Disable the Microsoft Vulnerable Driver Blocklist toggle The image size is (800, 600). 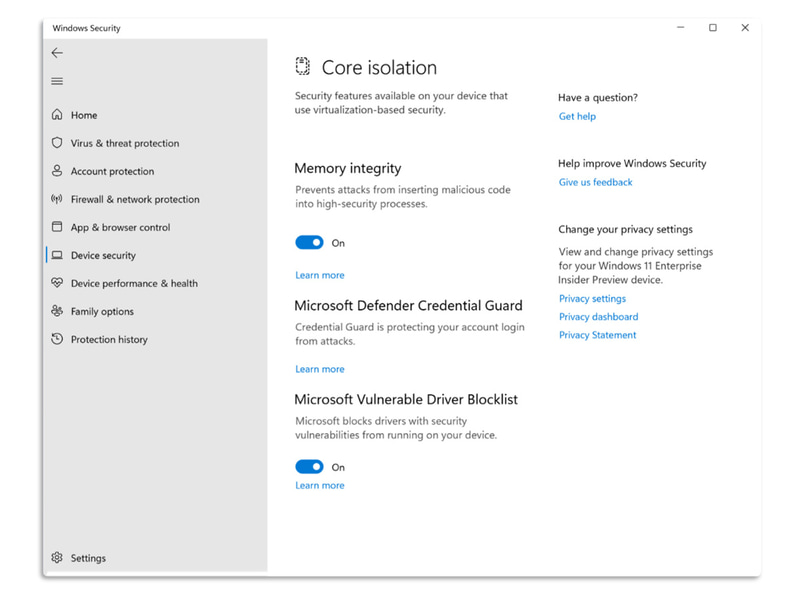pyautogui.click(x=310, y=467)
